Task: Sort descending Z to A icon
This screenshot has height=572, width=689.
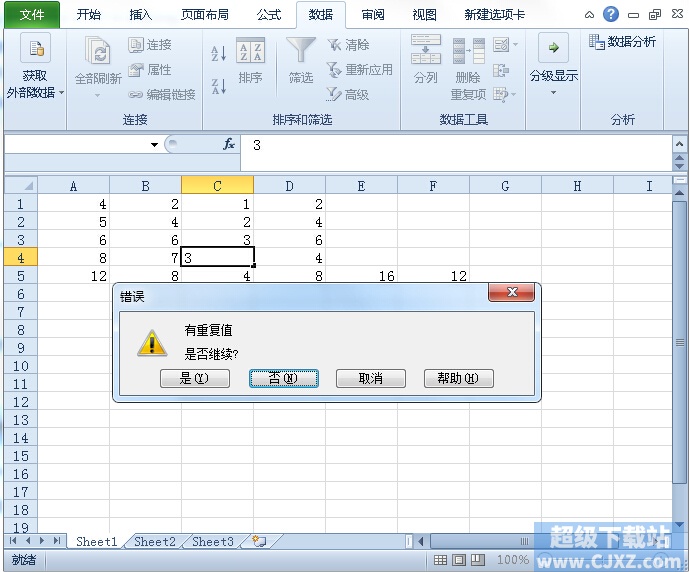Action: click(x=219, y=86)
